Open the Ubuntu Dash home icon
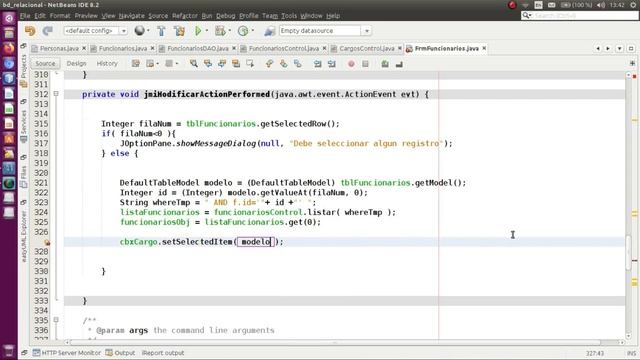Image resolution: width=640 pixels, height=360 pixels. pos(9,18)
